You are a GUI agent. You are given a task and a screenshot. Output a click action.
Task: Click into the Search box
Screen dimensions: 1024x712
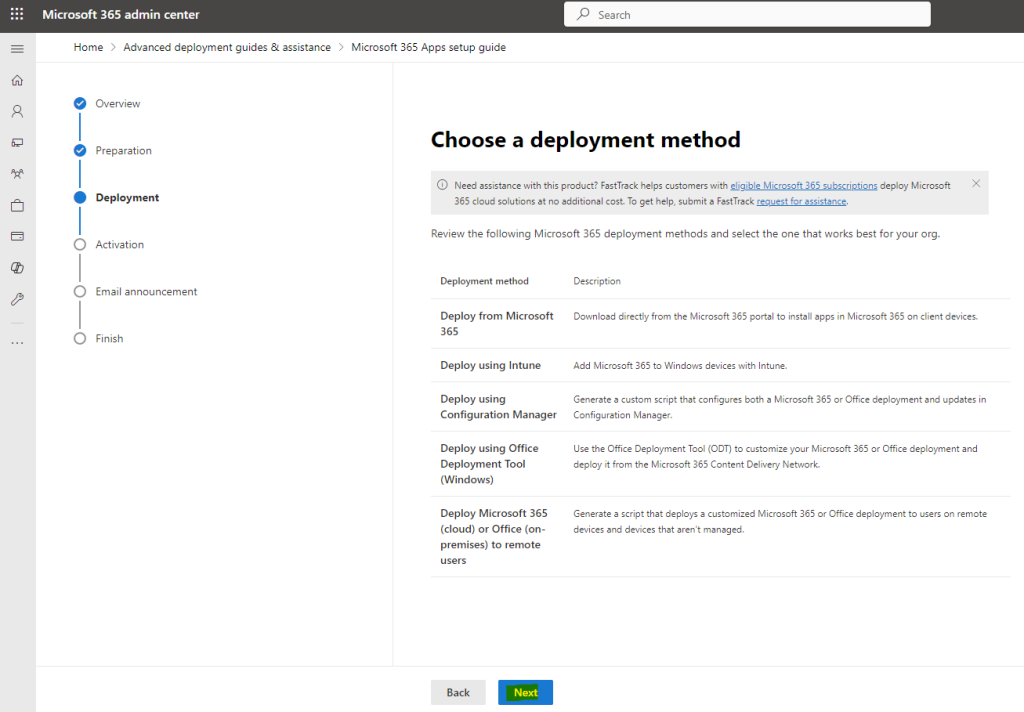coord(747,14)
